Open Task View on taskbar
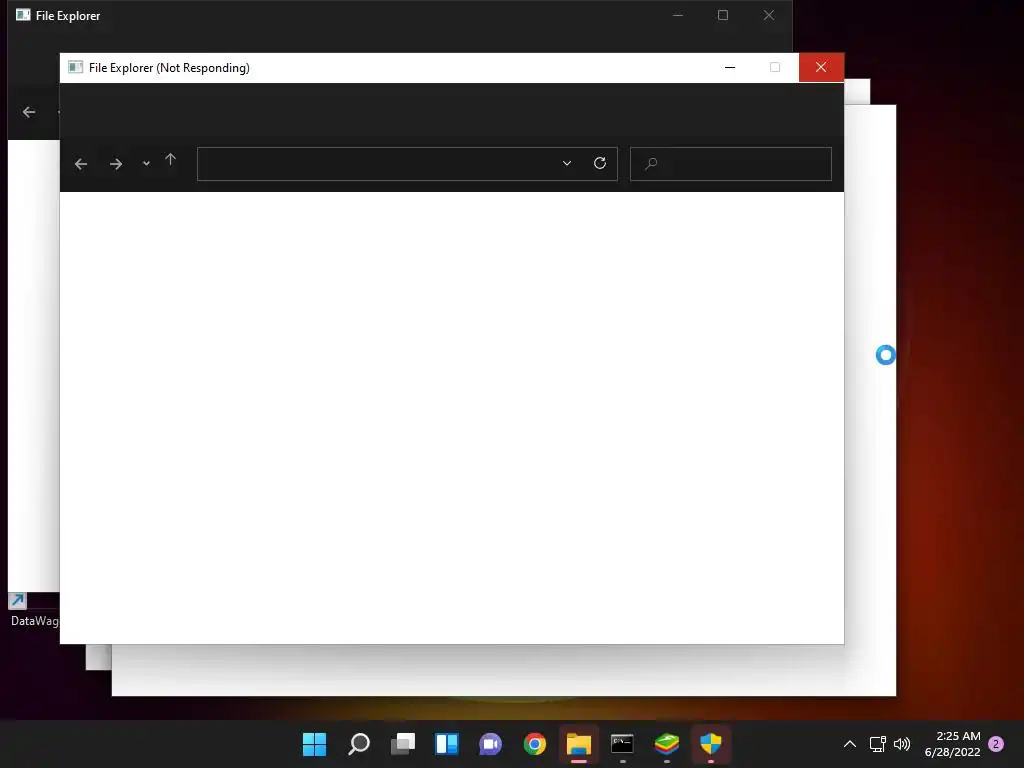The height and width of the screenshot is (768, 1024). pos(402,744)
